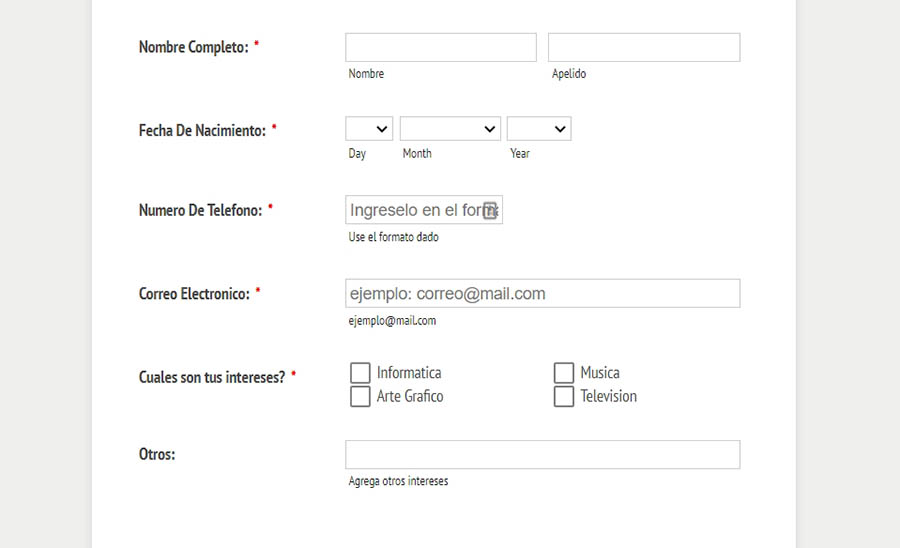Click the 'Fecha De Nacimiento' label
The width and height of the screenshot is (900, 548).
point(202,130)
